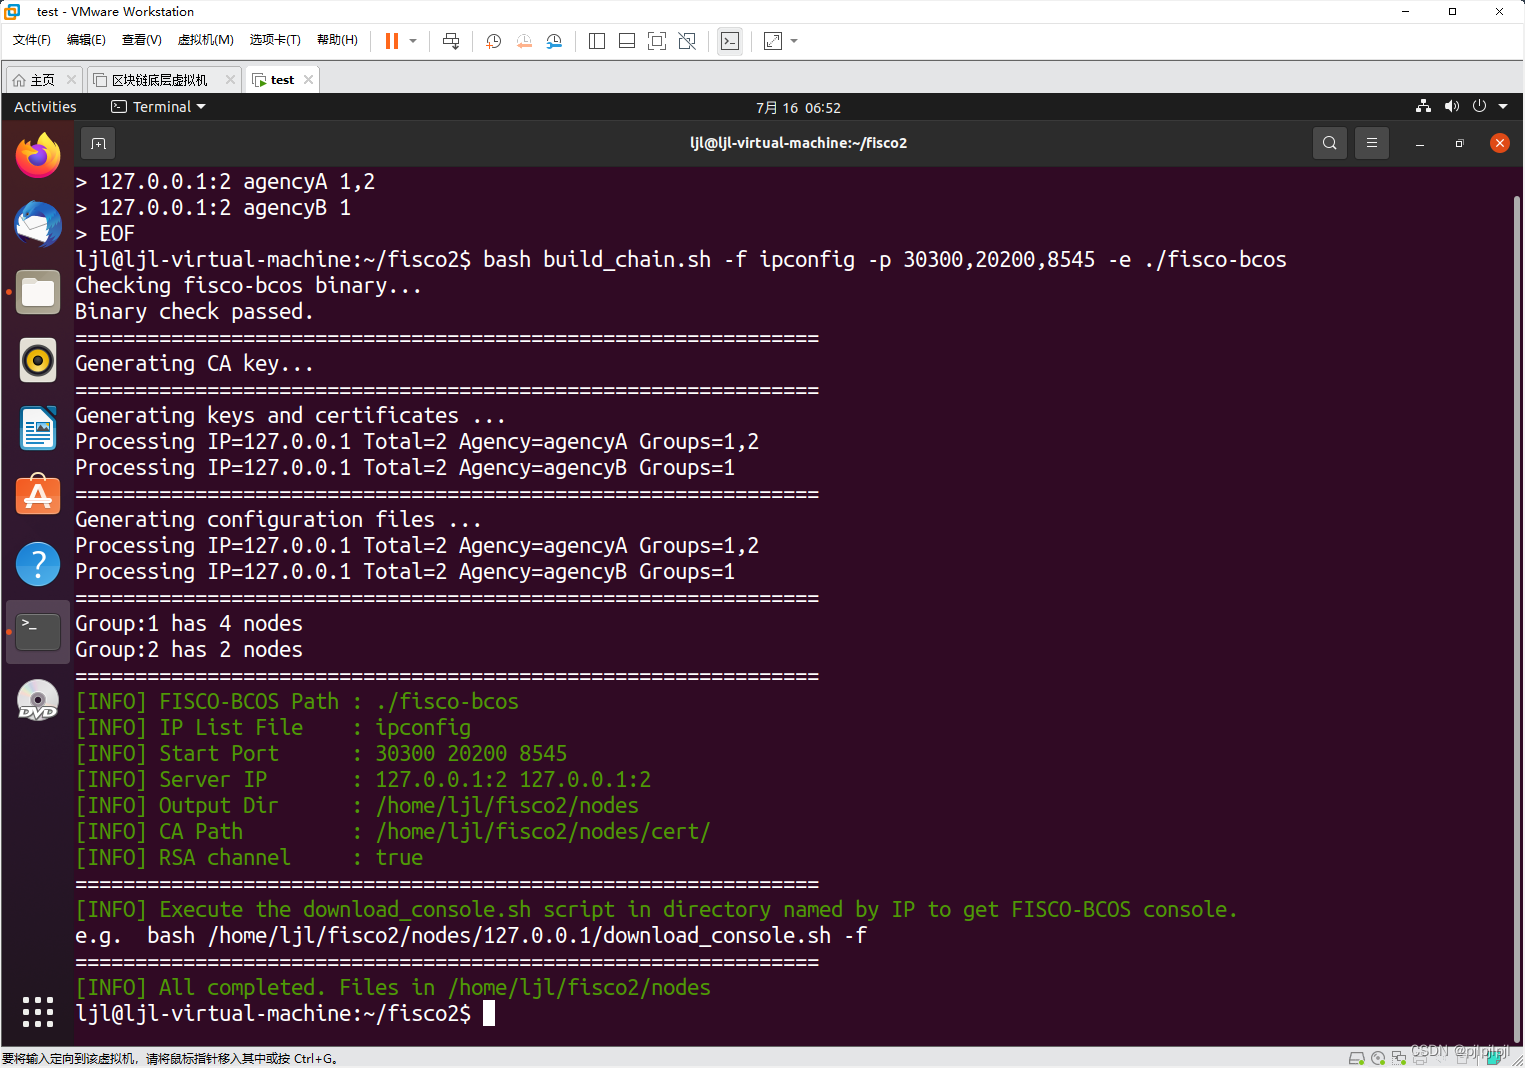Click the terminal search button

(x=1329, y=143)
